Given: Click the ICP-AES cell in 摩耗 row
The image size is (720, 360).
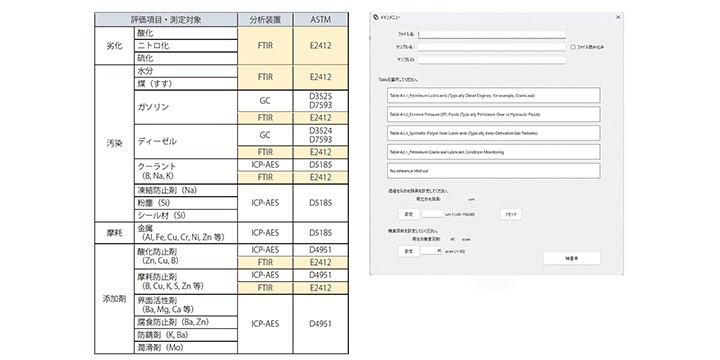Looking at the screenshot, I should click(265, 233).
